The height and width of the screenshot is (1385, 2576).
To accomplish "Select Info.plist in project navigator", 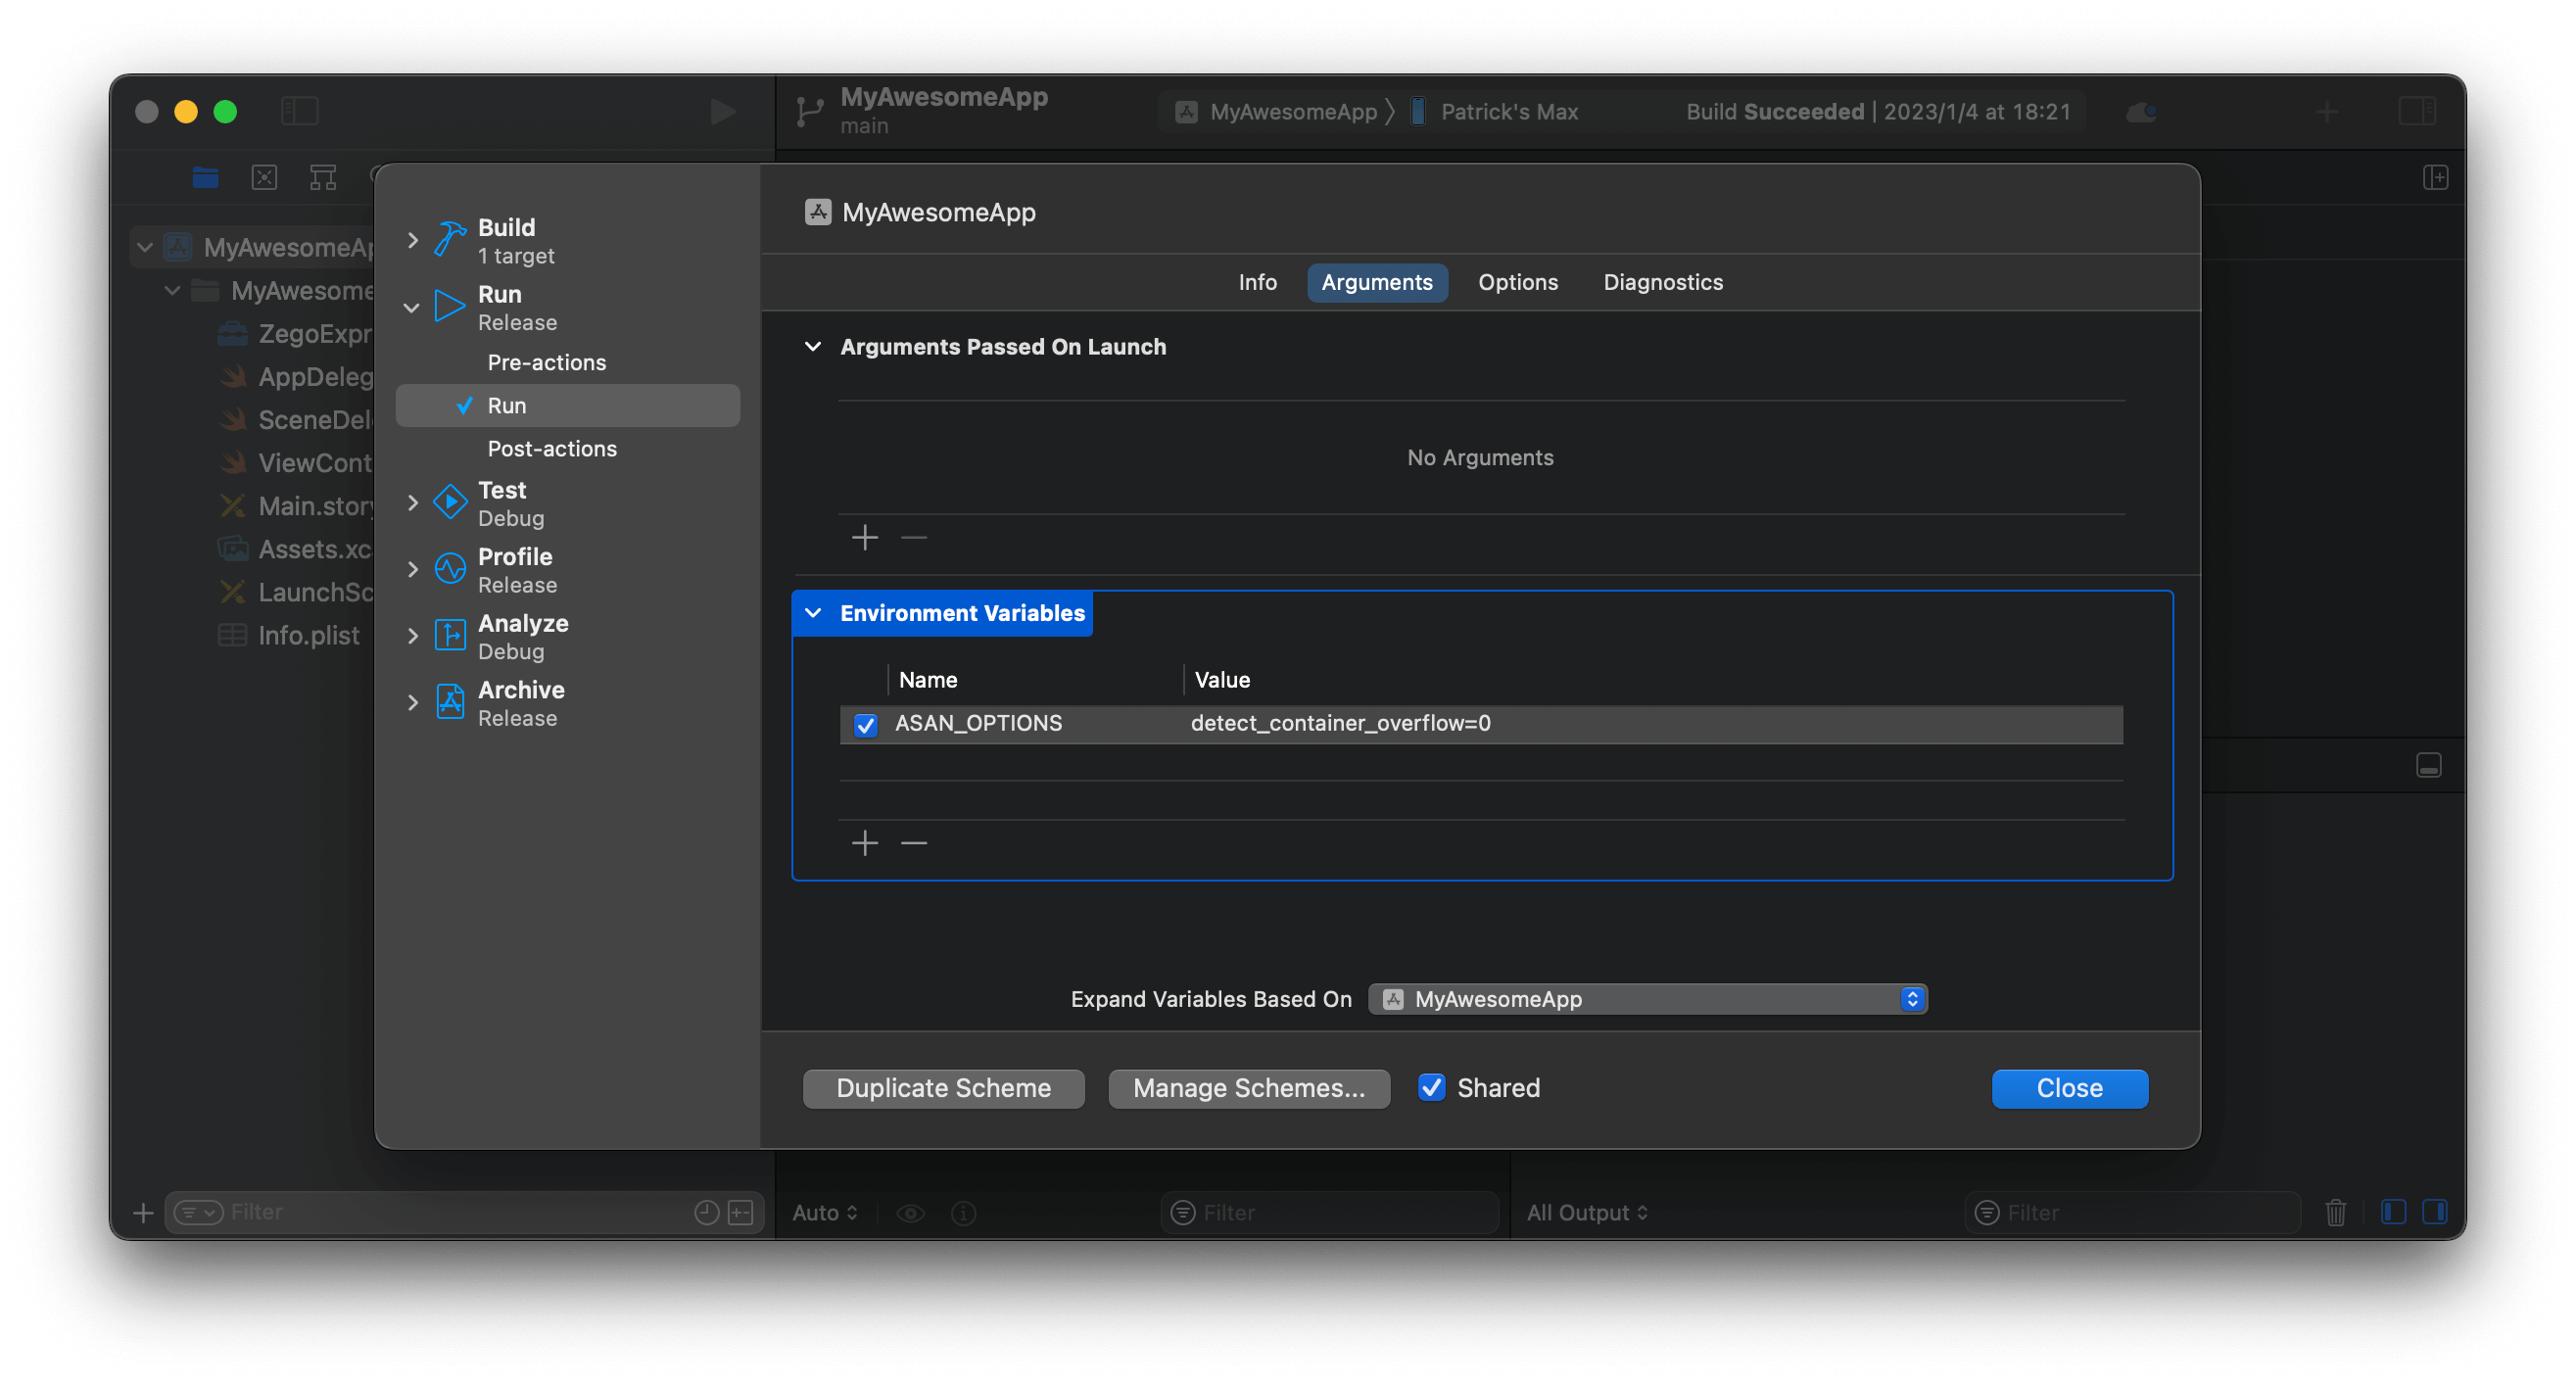I will tap(308, 635).
